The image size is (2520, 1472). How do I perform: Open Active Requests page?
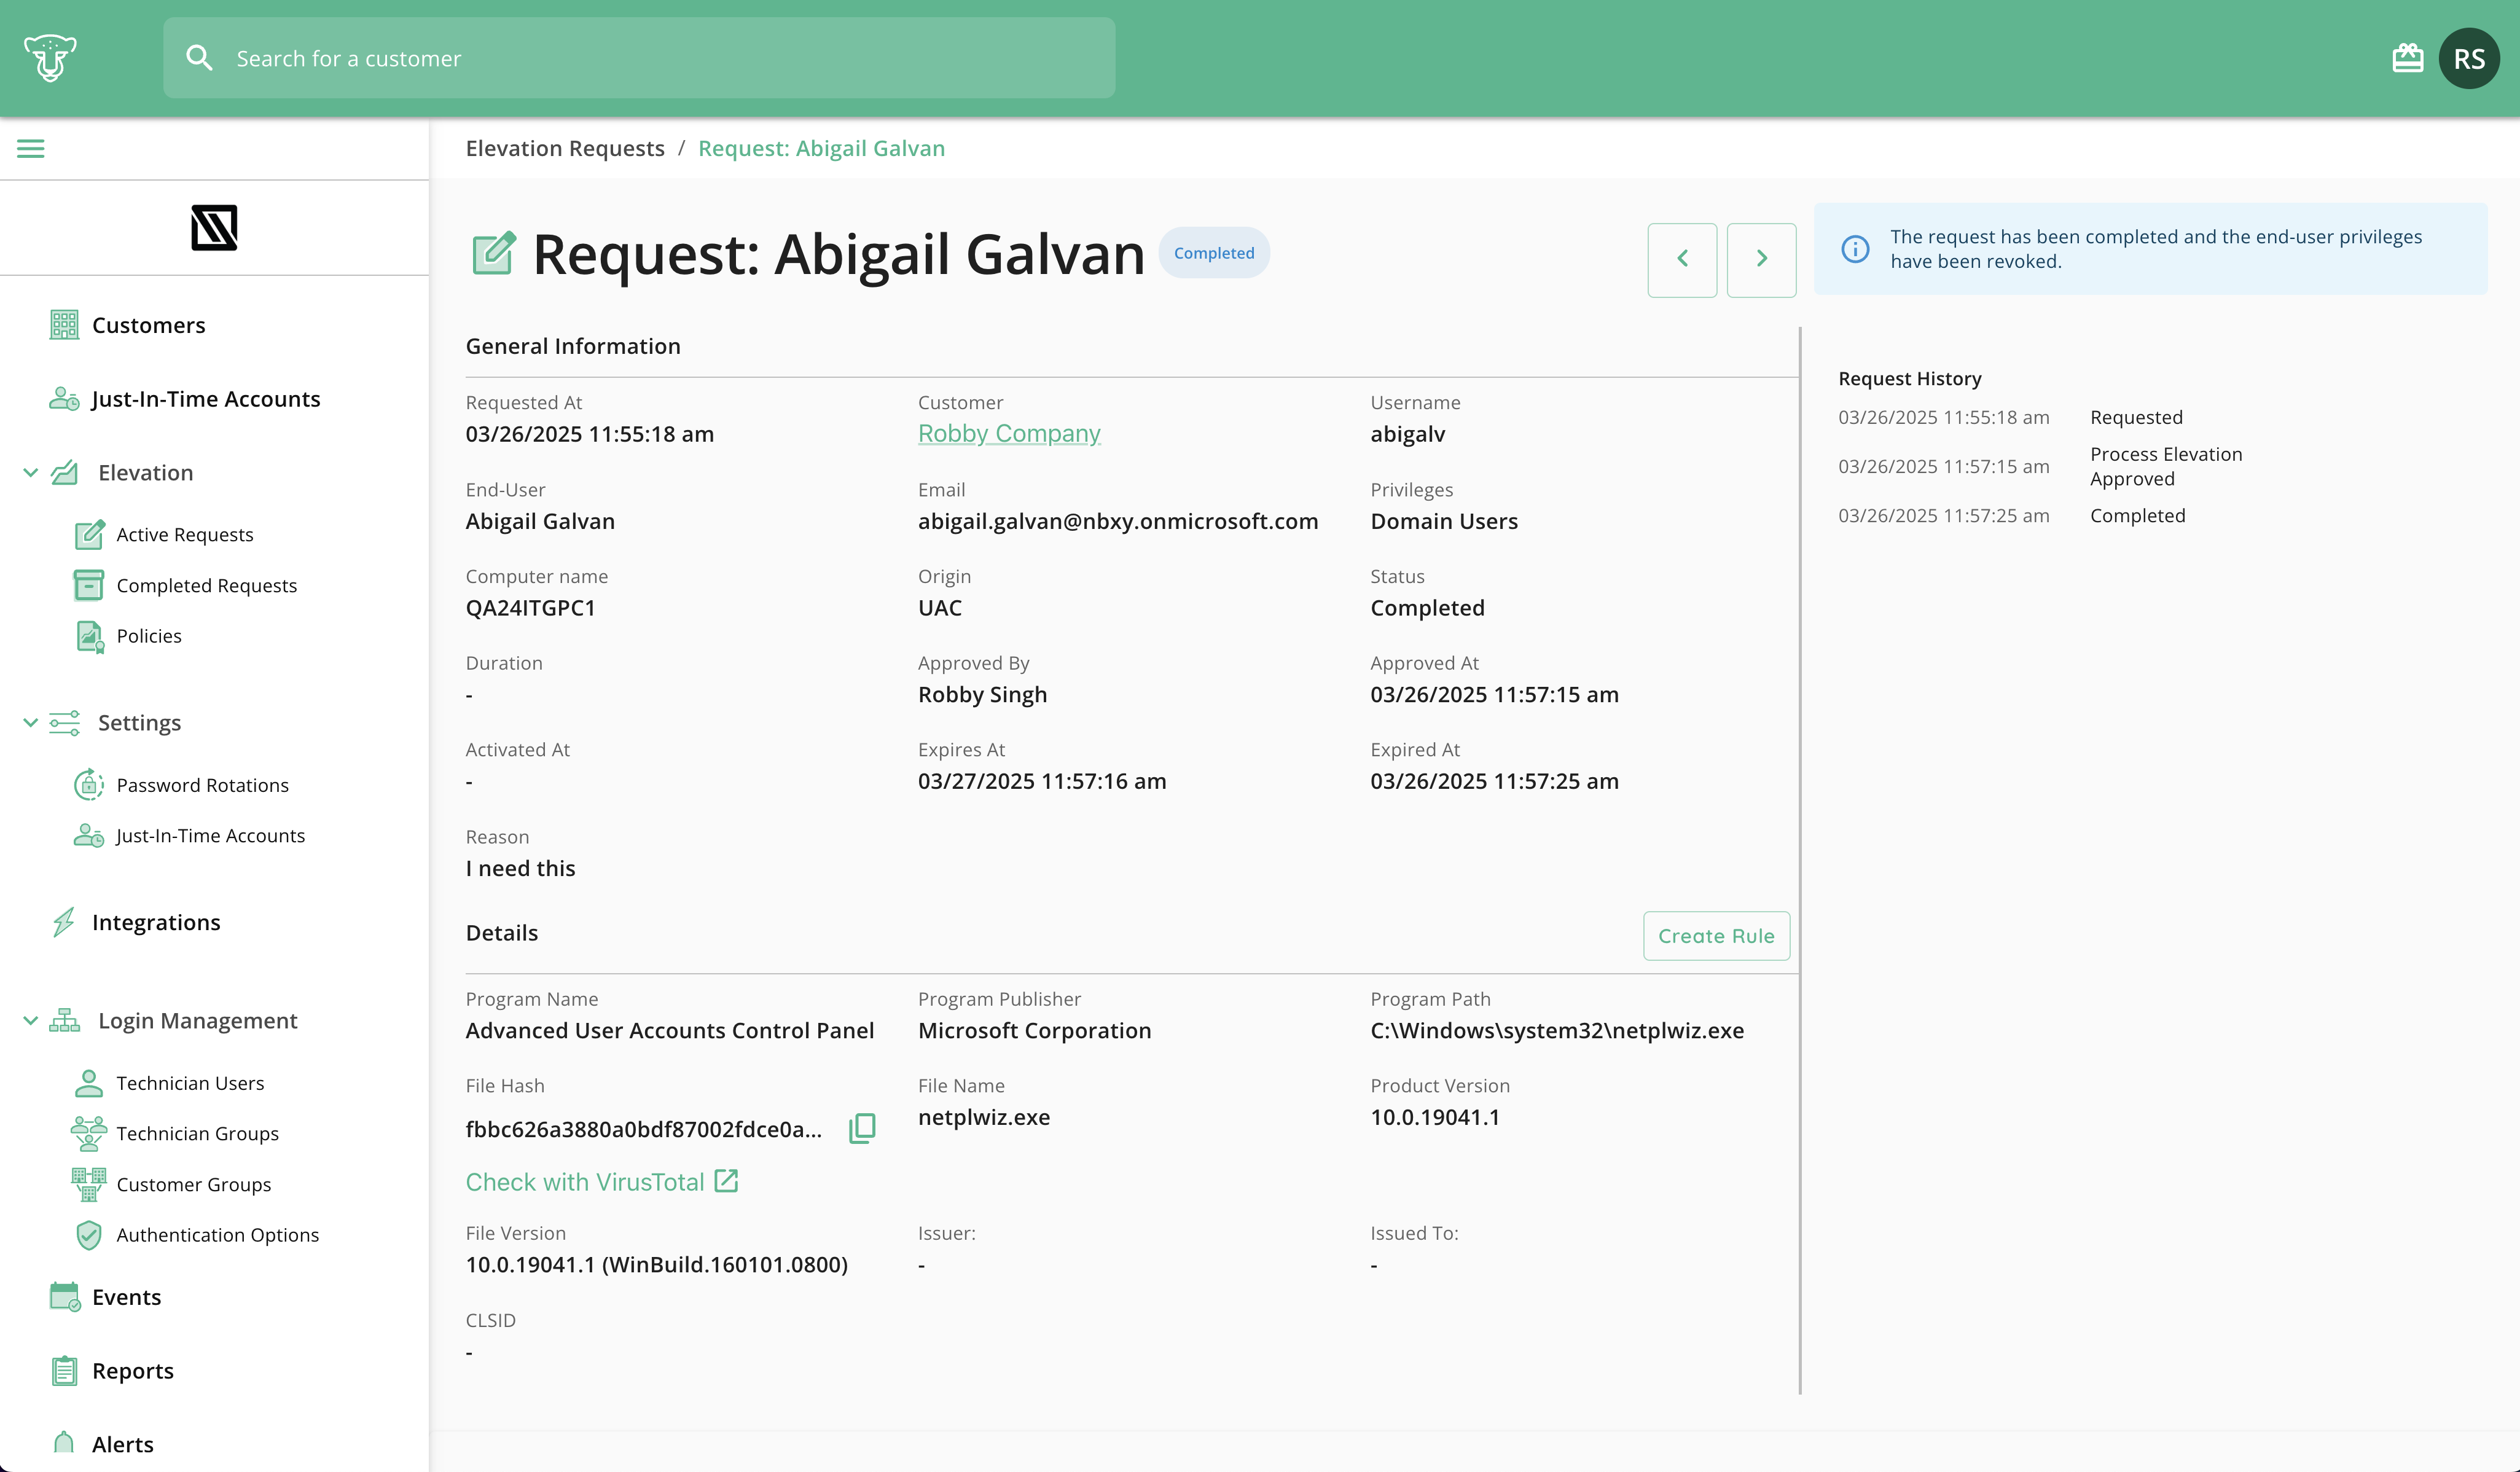185,534
